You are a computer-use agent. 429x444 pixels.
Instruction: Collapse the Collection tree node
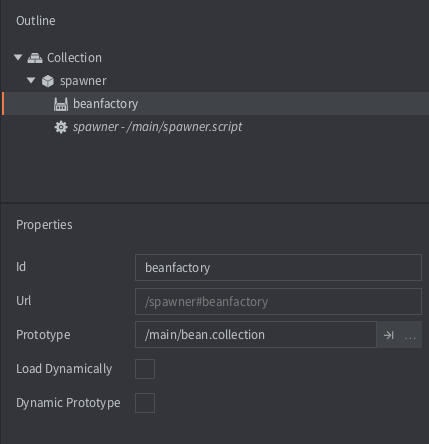(x=18, y=57)
